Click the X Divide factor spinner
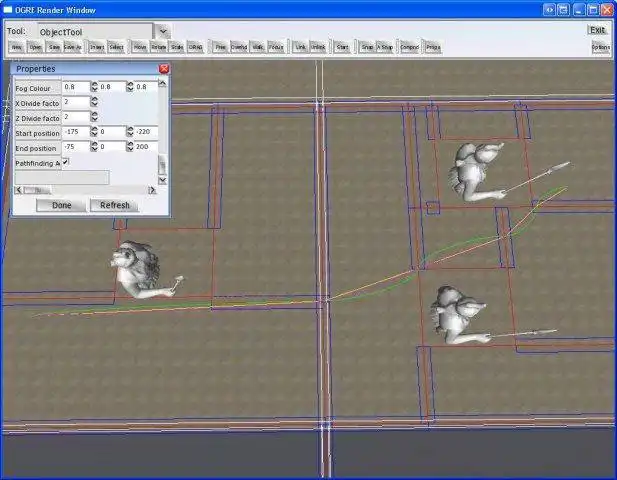 pos(94,102)
